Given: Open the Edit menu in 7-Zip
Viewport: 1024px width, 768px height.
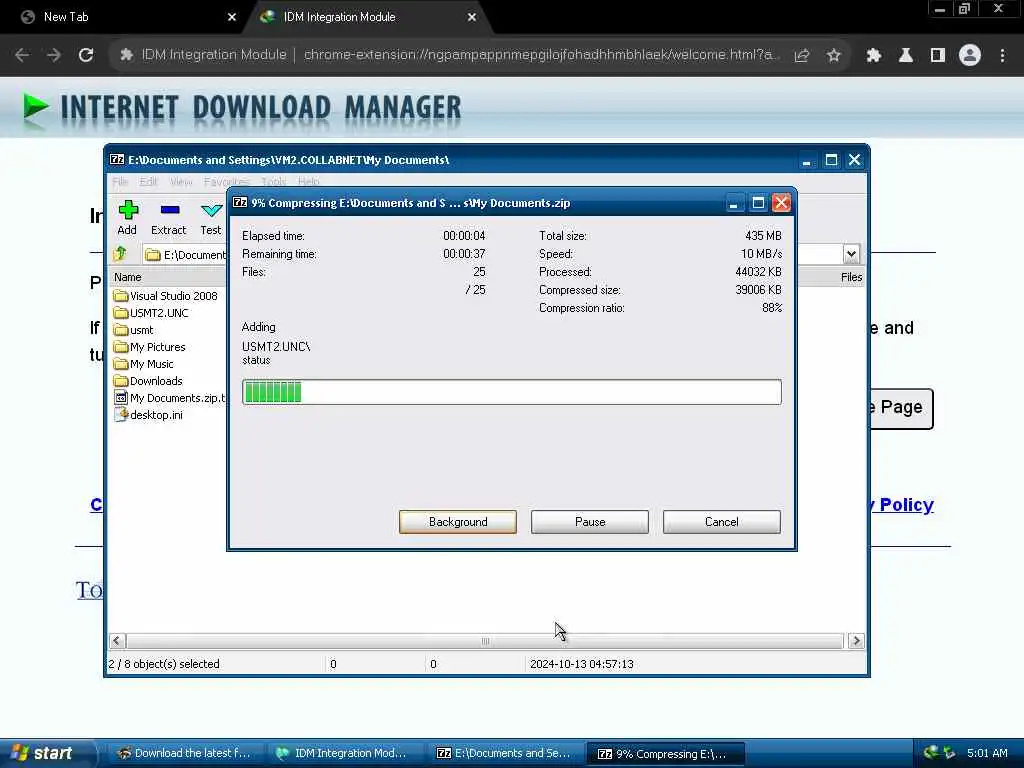Looking at the screenshot, I should [148, 182].
